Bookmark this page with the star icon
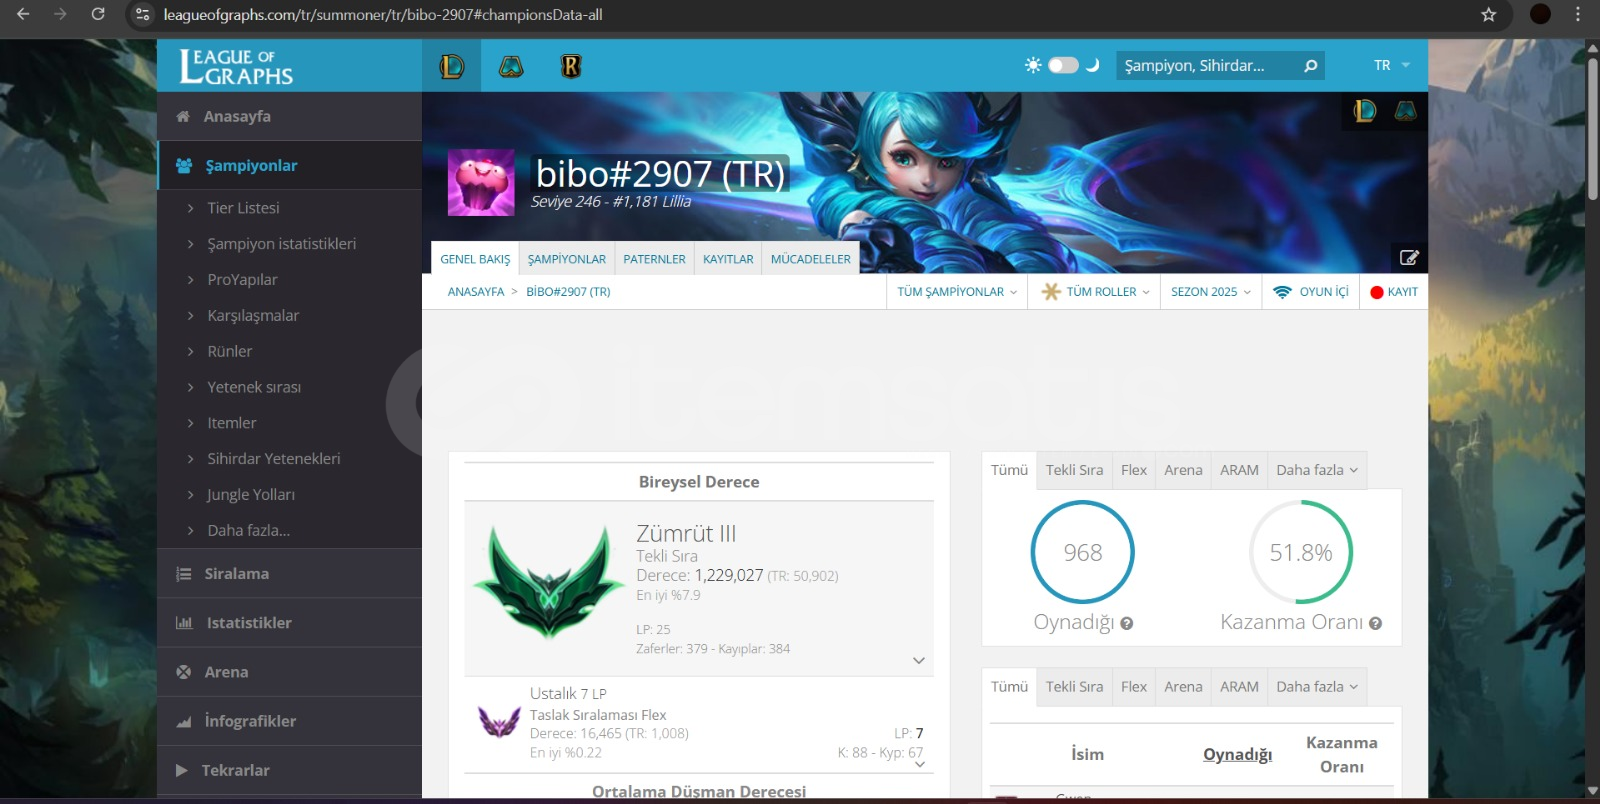1600x804 pixels. (x=1488, y=14)
